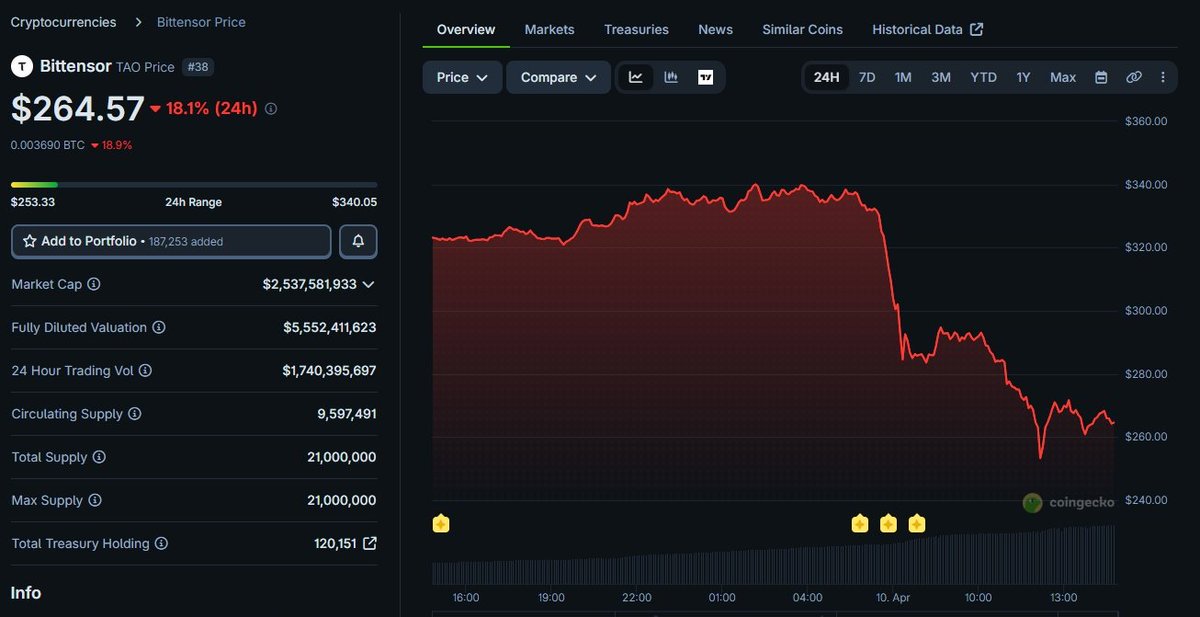This screenshot has width=1200, height=617.
Task: Open the Compare dropdown
Action: [558, 77]
